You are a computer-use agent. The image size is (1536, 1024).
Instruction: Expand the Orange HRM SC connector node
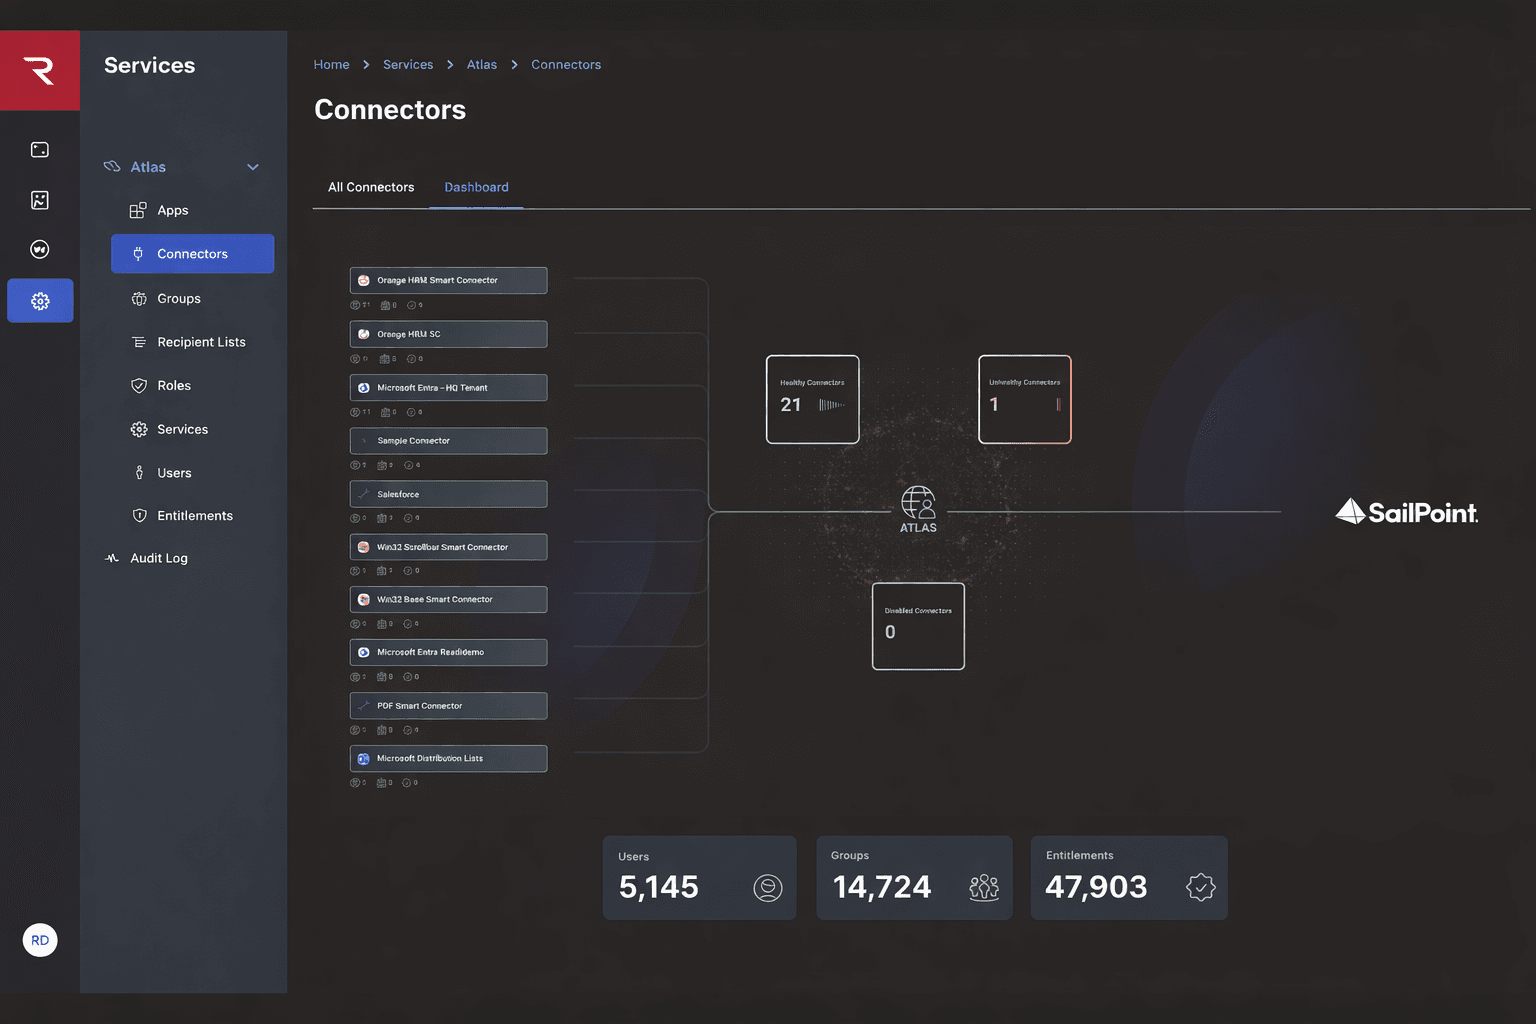point(447,333)
